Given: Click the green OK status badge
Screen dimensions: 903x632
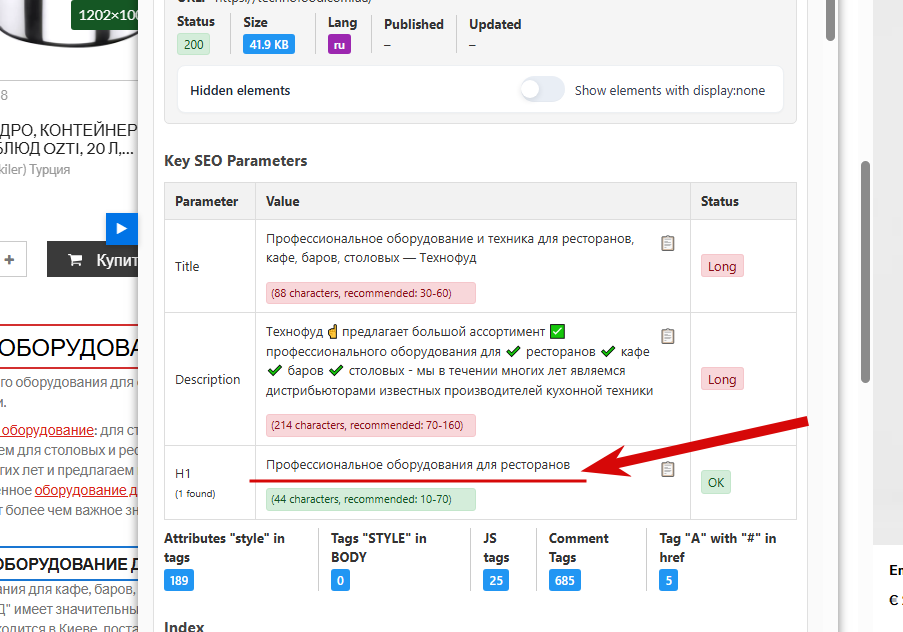Looking at the screenshot, I should point(715,482).
